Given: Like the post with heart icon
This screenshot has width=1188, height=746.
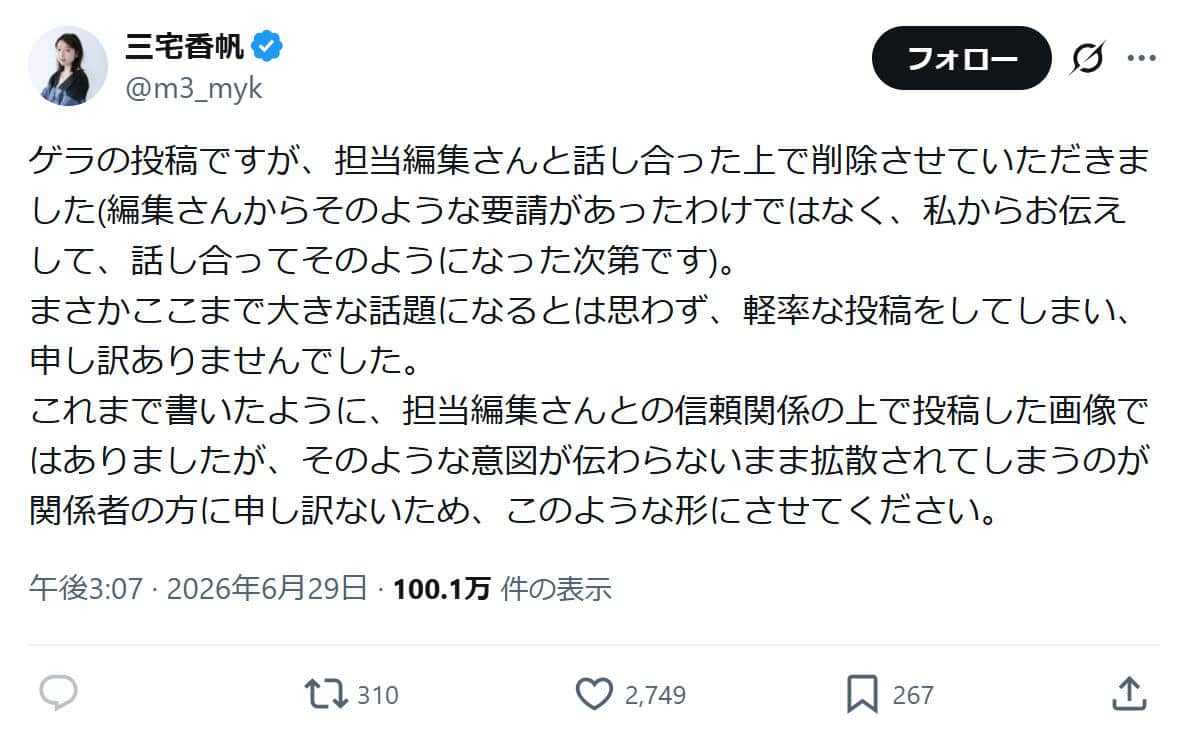Looking at the screenshot, I should [594, 694].
